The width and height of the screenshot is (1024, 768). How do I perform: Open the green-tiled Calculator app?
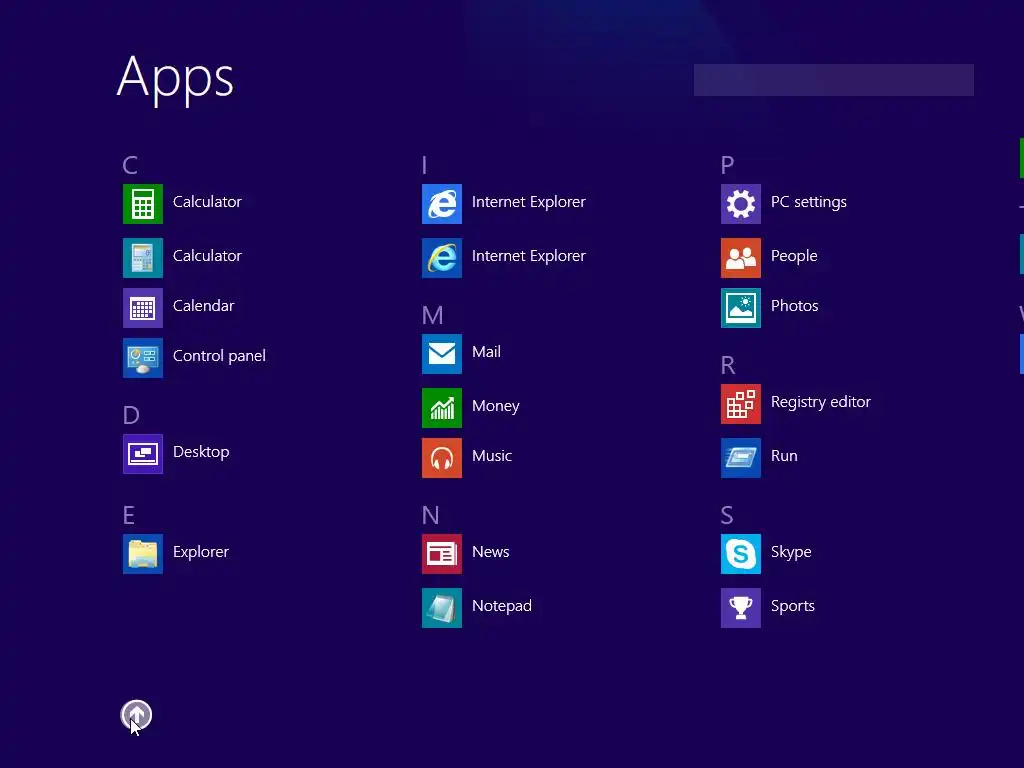pyautogui.click(x=142, y=204)
